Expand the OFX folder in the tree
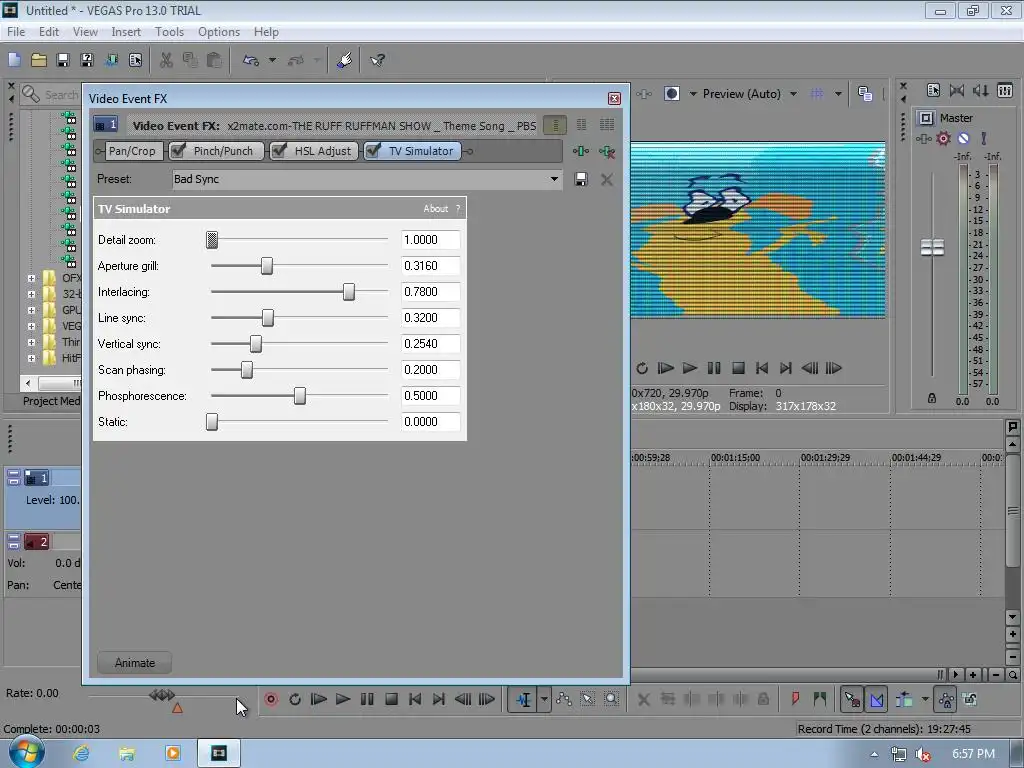1024x768 pixels. tap(31, 278)
